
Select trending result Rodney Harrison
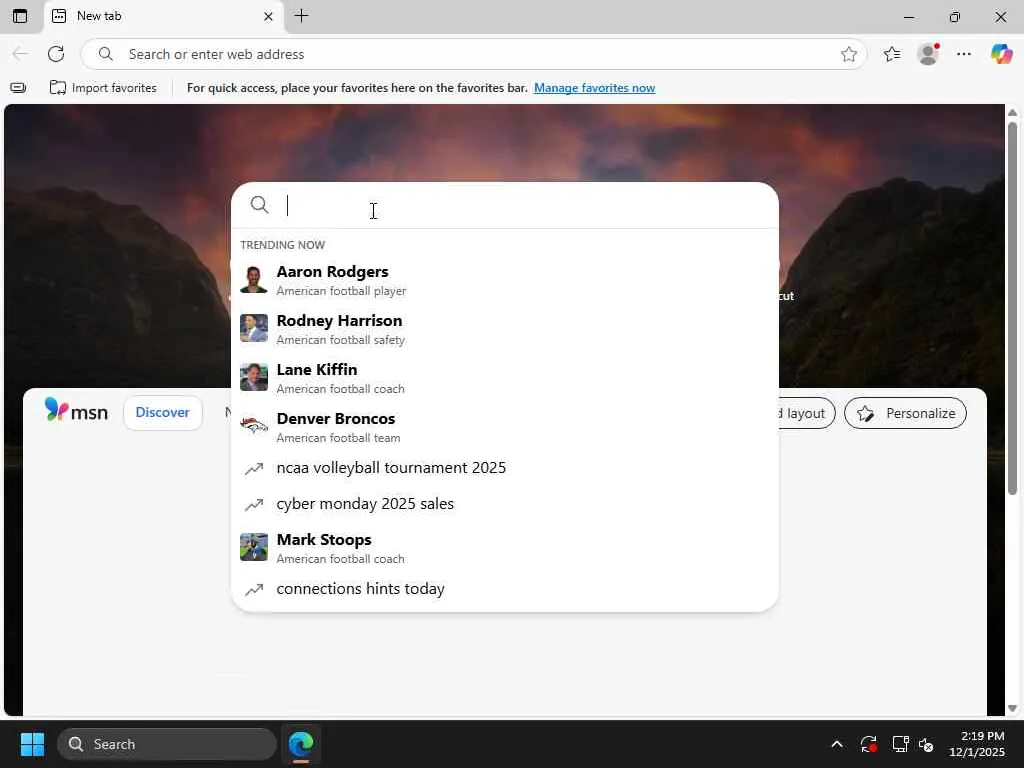(x=505, y=329)
